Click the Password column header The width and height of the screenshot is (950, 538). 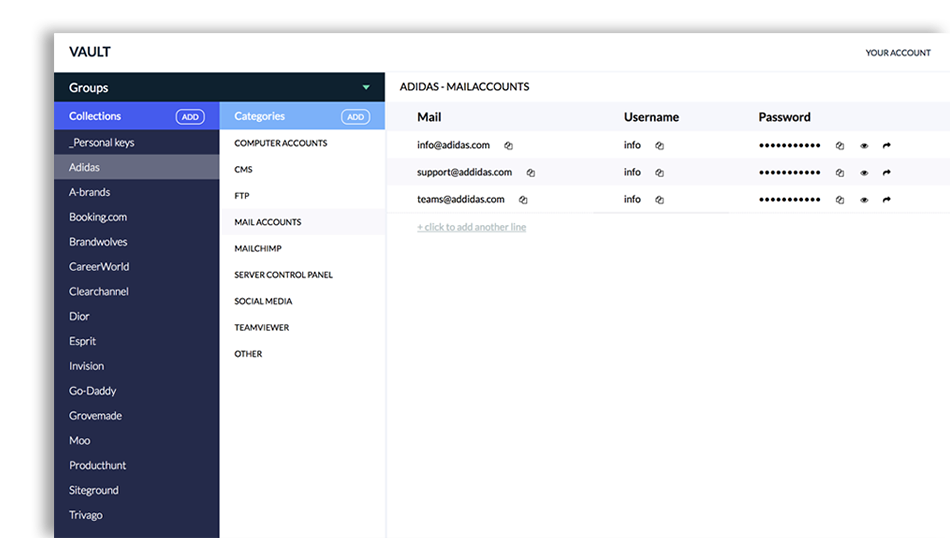pos(784,117)
